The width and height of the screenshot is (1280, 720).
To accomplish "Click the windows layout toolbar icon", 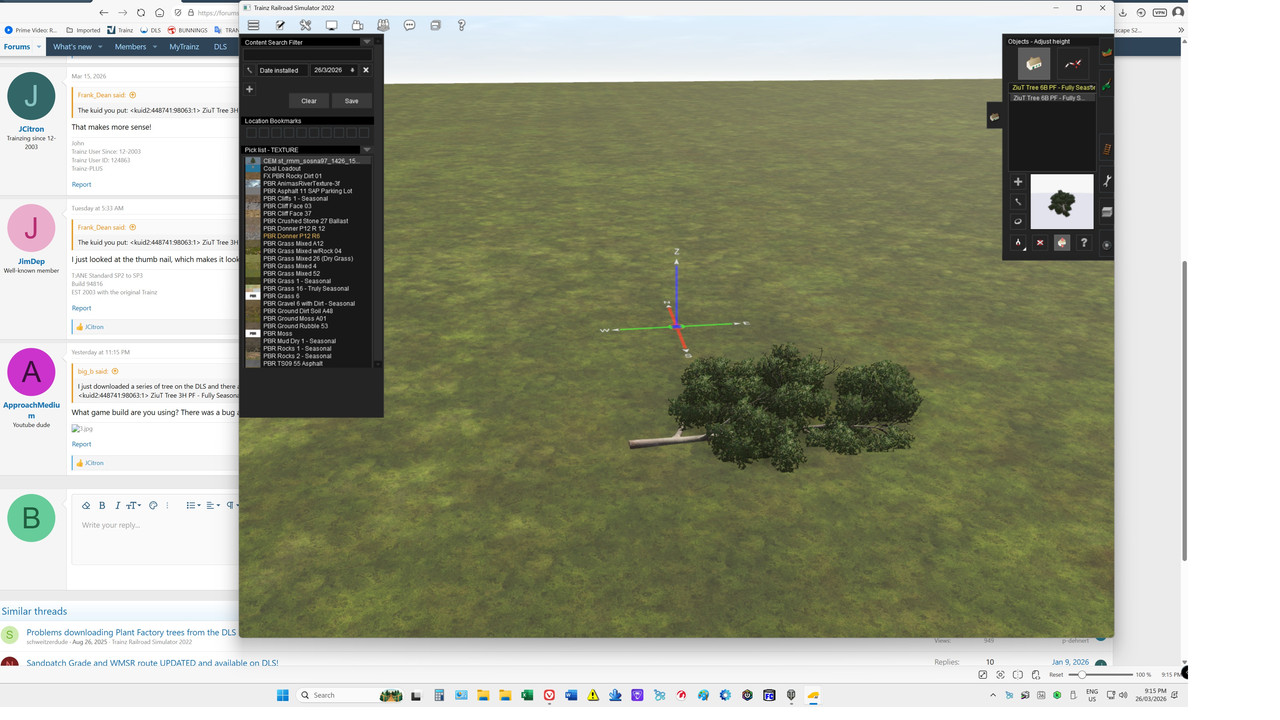I will tap(435, 25).
